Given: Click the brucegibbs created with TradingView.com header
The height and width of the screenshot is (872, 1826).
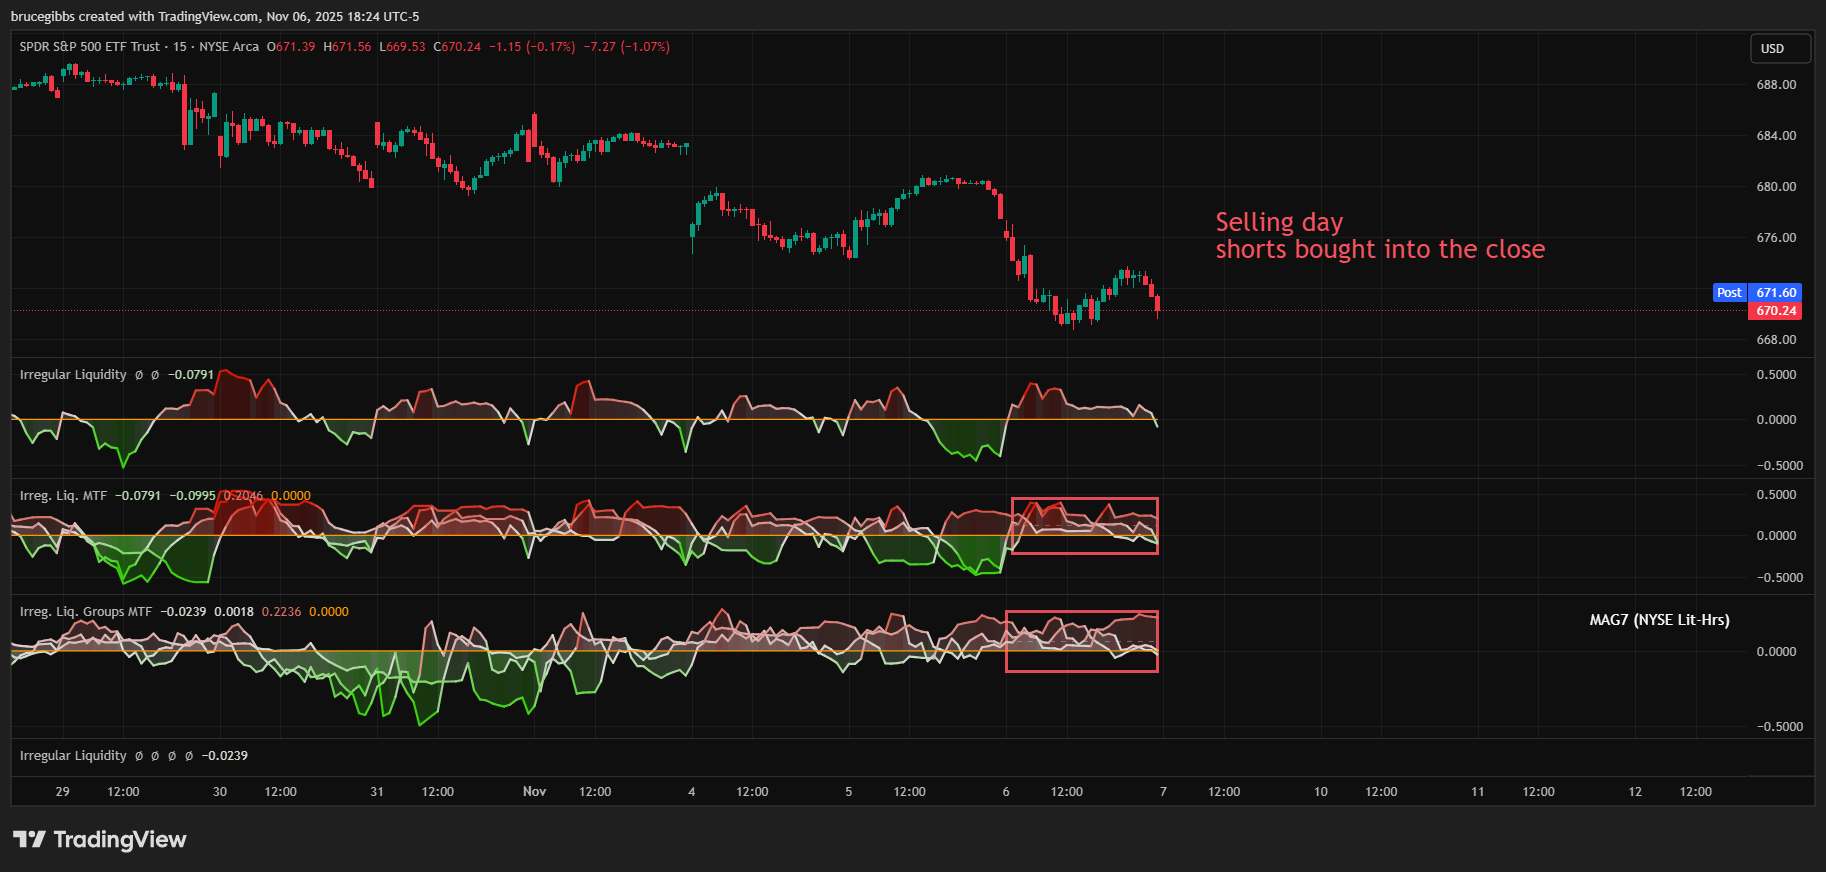Looking at the screenshot, I should [x=215, y=16].
